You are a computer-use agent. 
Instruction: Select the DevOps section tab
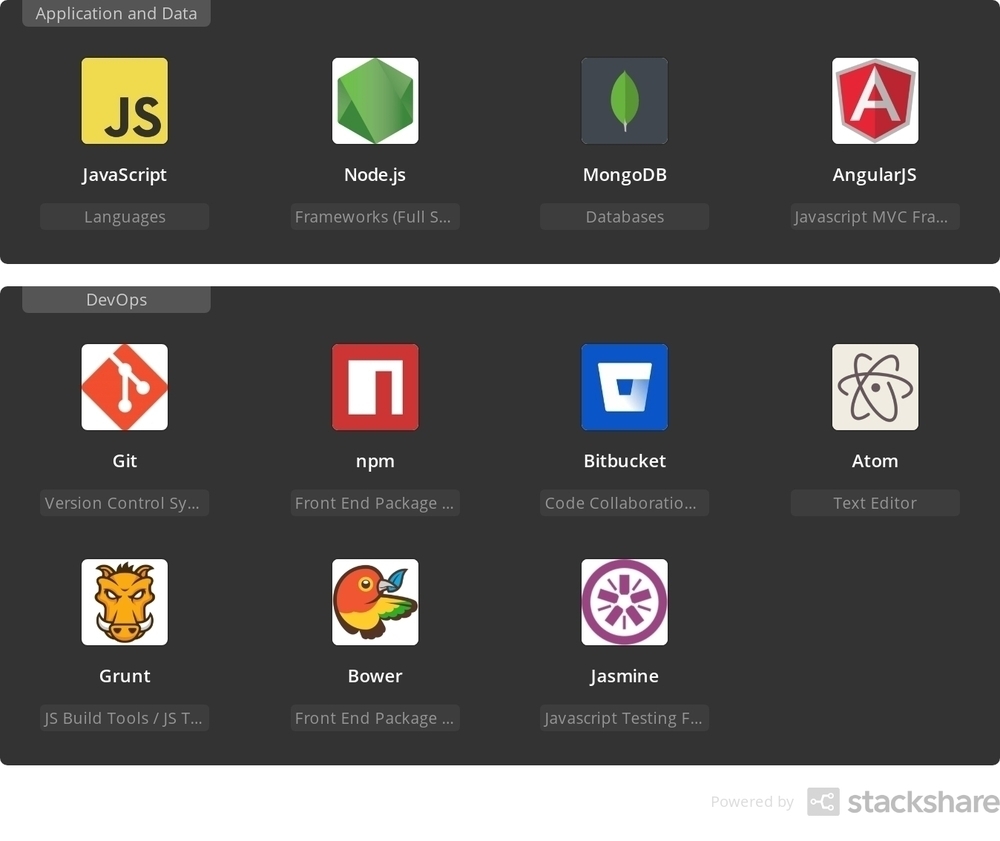coord(116,300)
